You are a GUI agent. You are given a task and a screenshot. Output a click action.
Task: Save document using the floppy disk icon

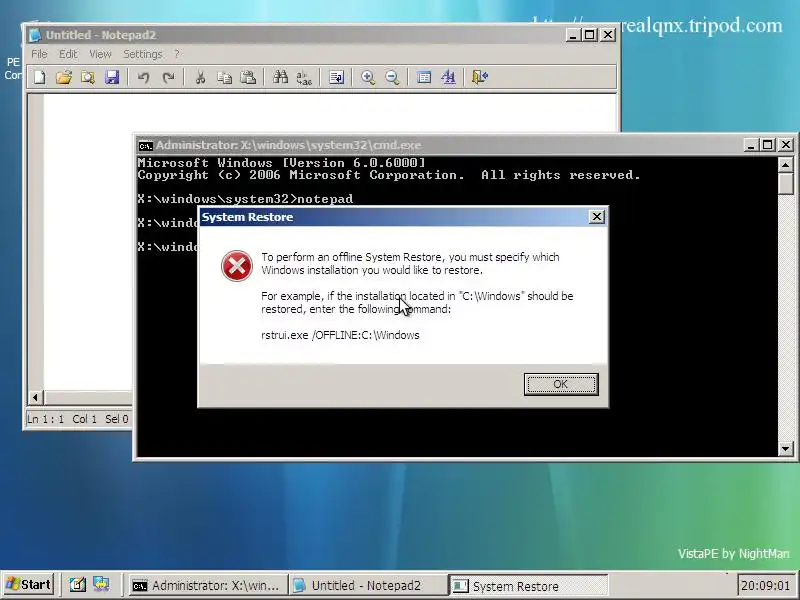112,77
